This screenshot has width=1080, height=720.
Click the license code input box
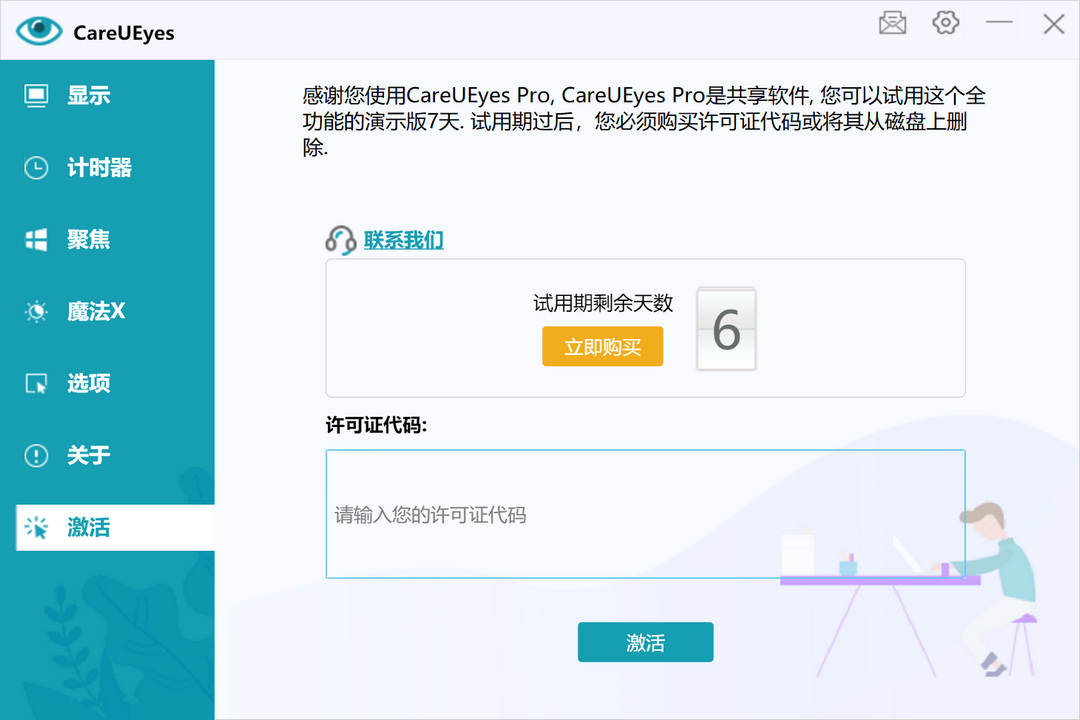tap(645, 514)
